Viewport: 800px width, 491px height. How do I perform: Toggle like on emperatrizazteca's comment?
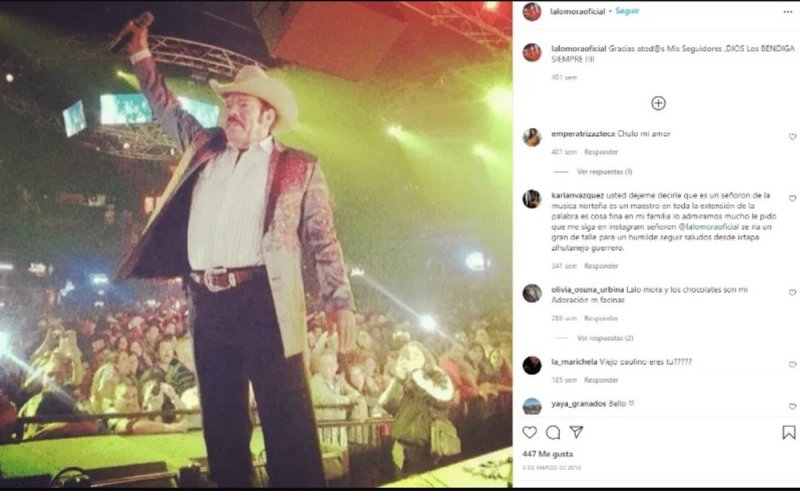792,137
